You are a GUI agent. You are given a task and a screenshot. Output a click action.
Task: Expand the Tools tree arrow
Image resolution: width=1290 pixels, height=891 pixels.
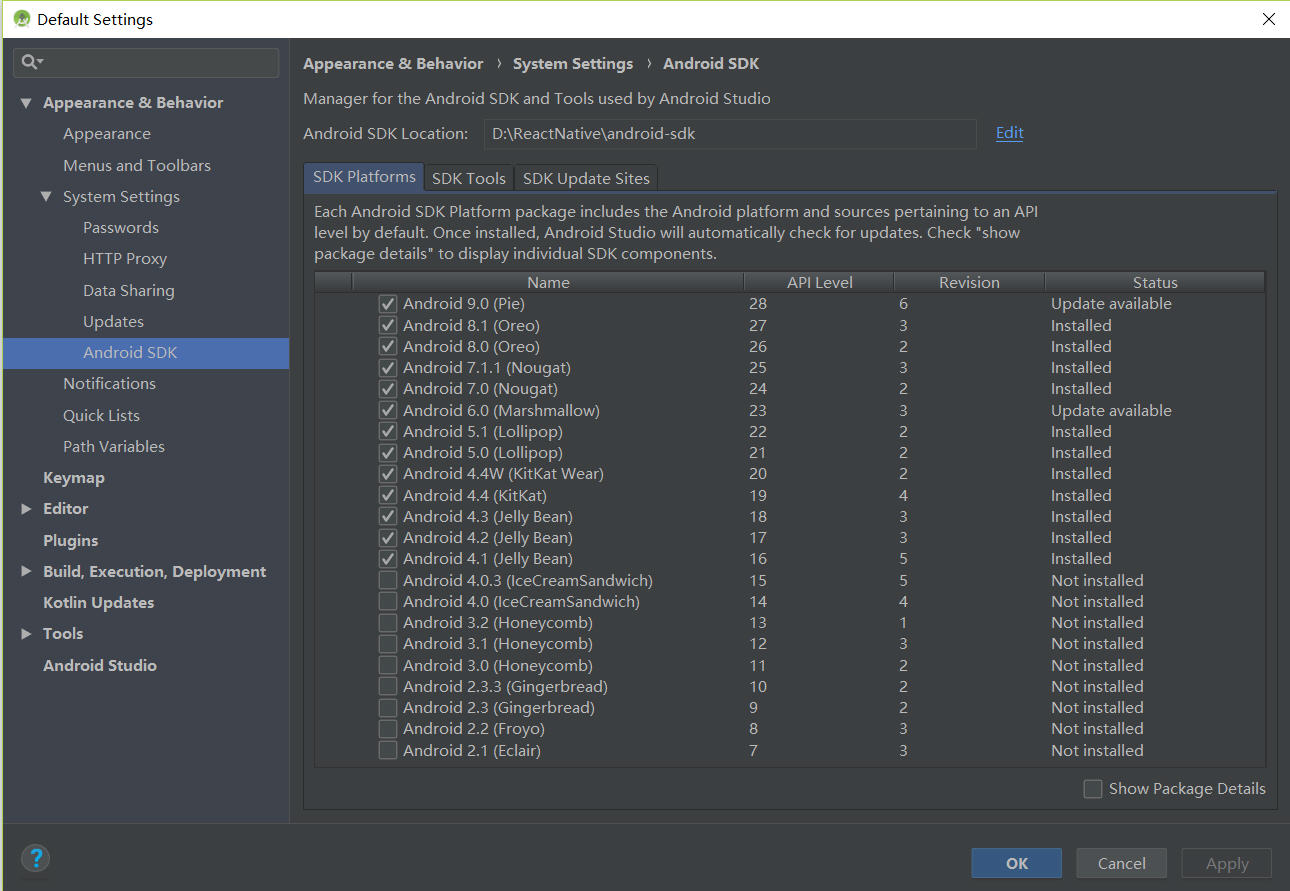(26, 634)
